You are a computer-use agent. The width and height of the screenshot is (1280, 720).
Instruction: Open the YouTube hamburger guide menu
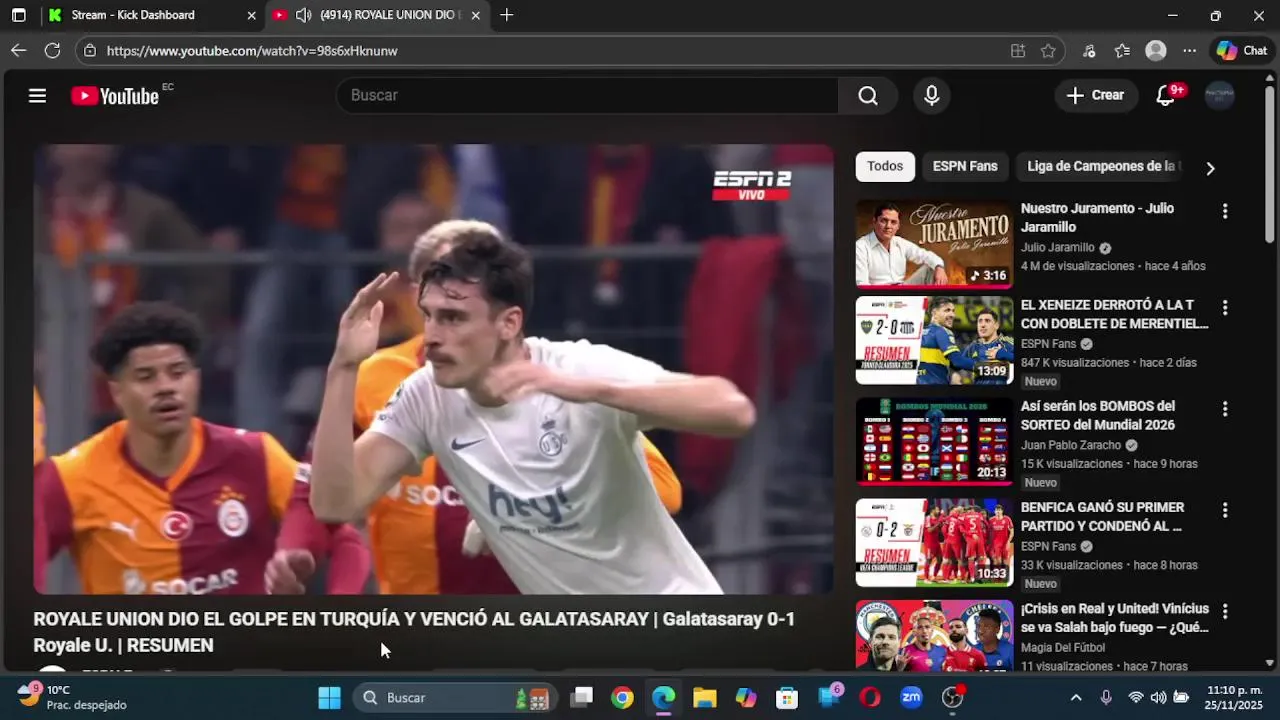tap(37, 95)
